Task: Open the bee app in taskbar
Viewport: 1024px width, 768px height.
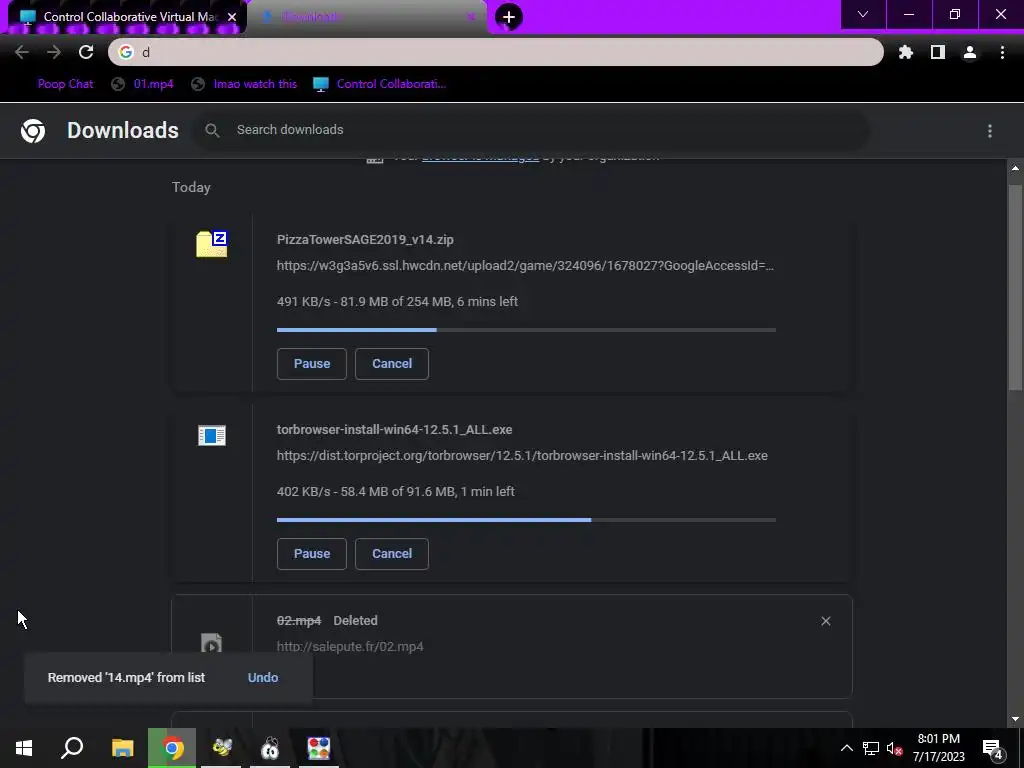Action: click(x=221, y=748)
